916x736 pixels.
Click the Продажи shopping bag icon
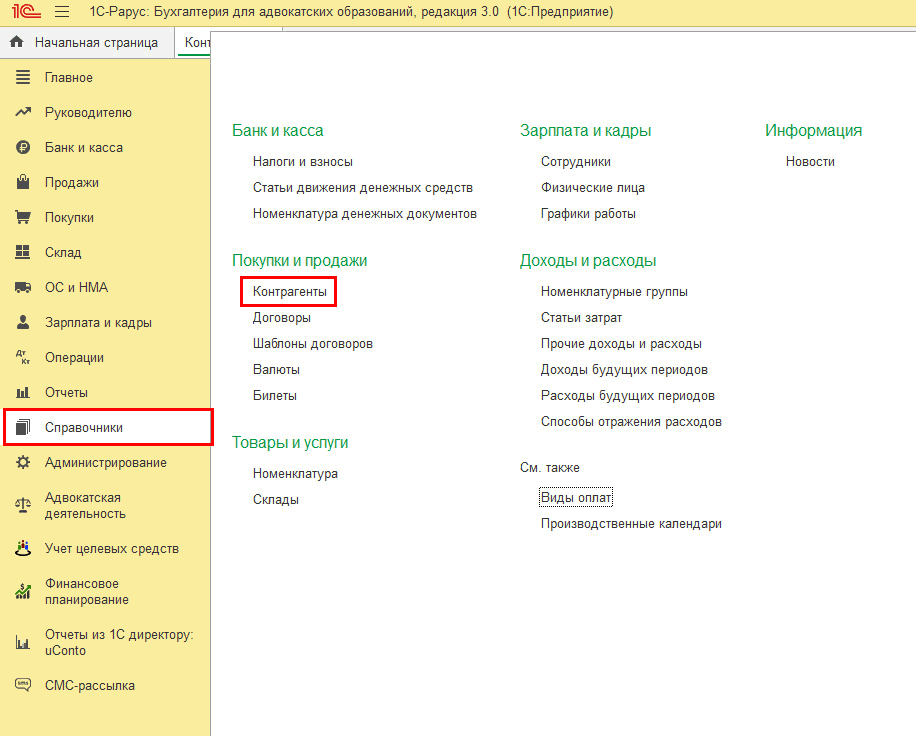(23, 183)
